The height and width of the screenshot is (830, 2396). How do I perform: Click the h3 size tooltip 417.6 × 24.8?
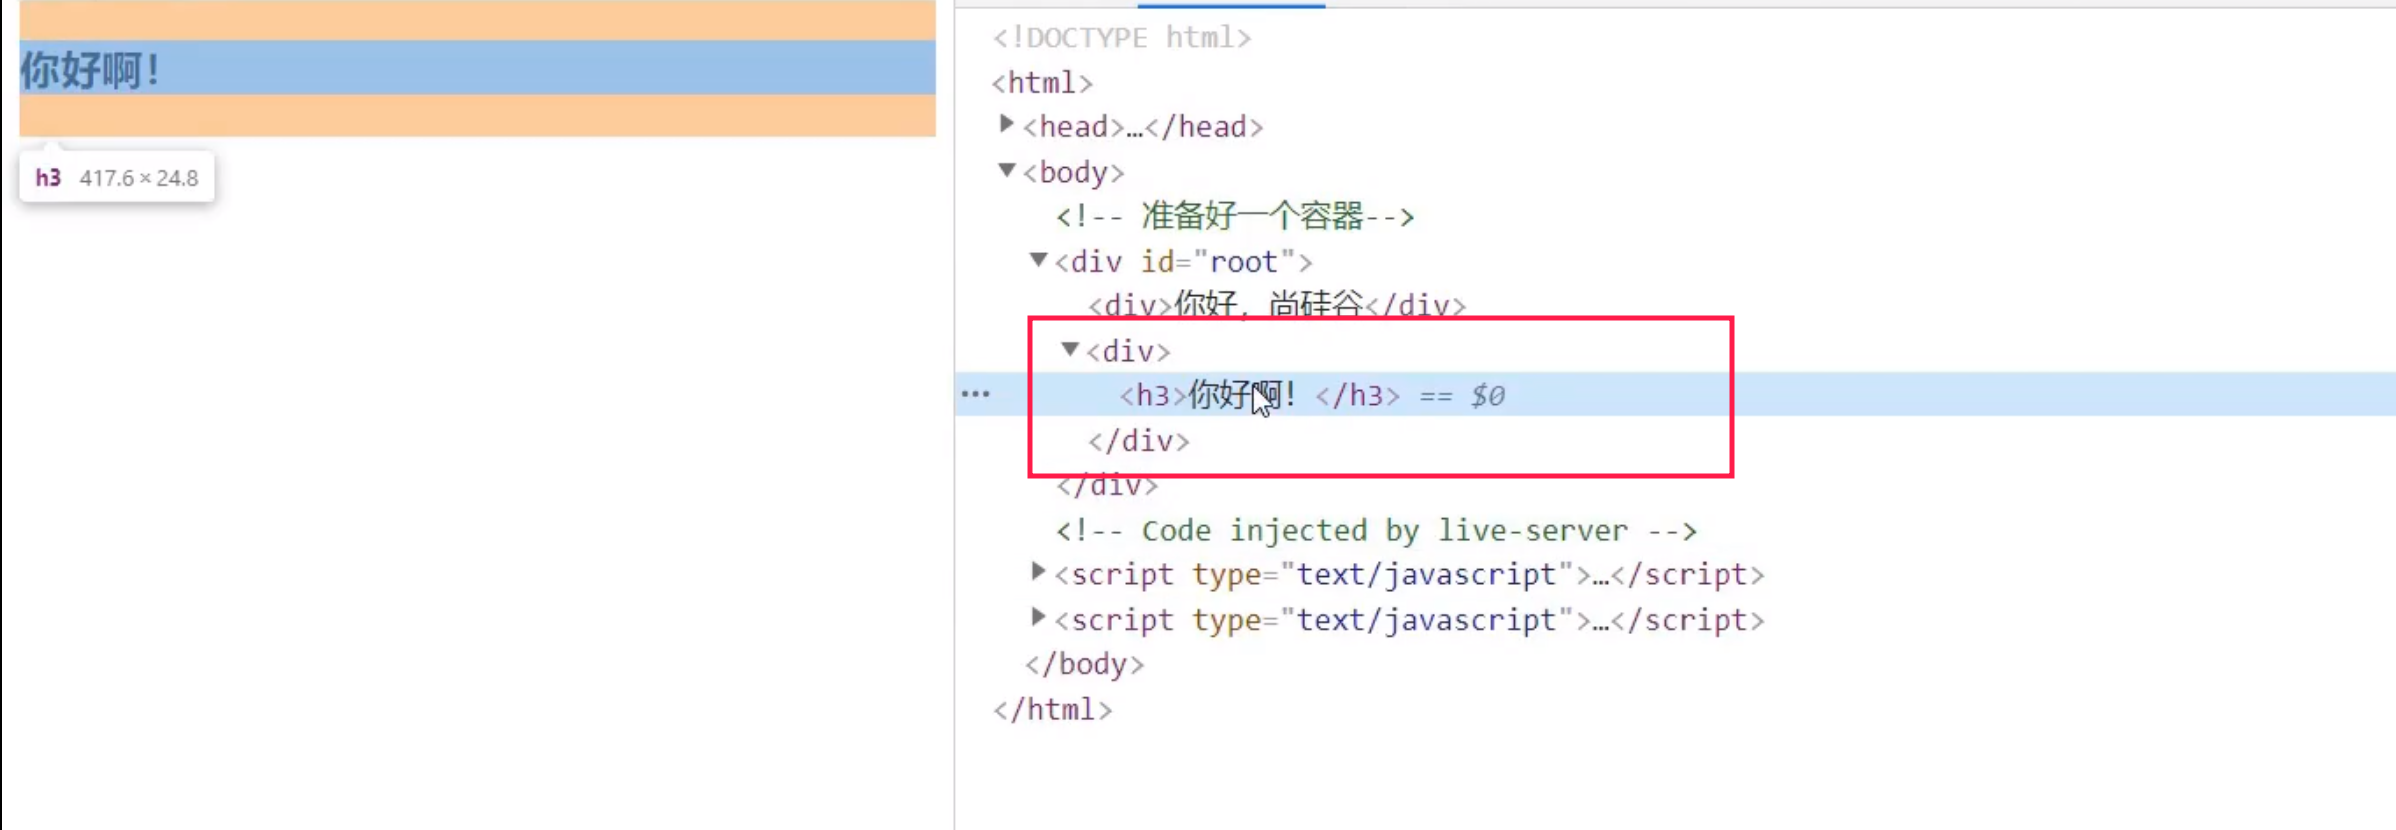click(117, 177)
